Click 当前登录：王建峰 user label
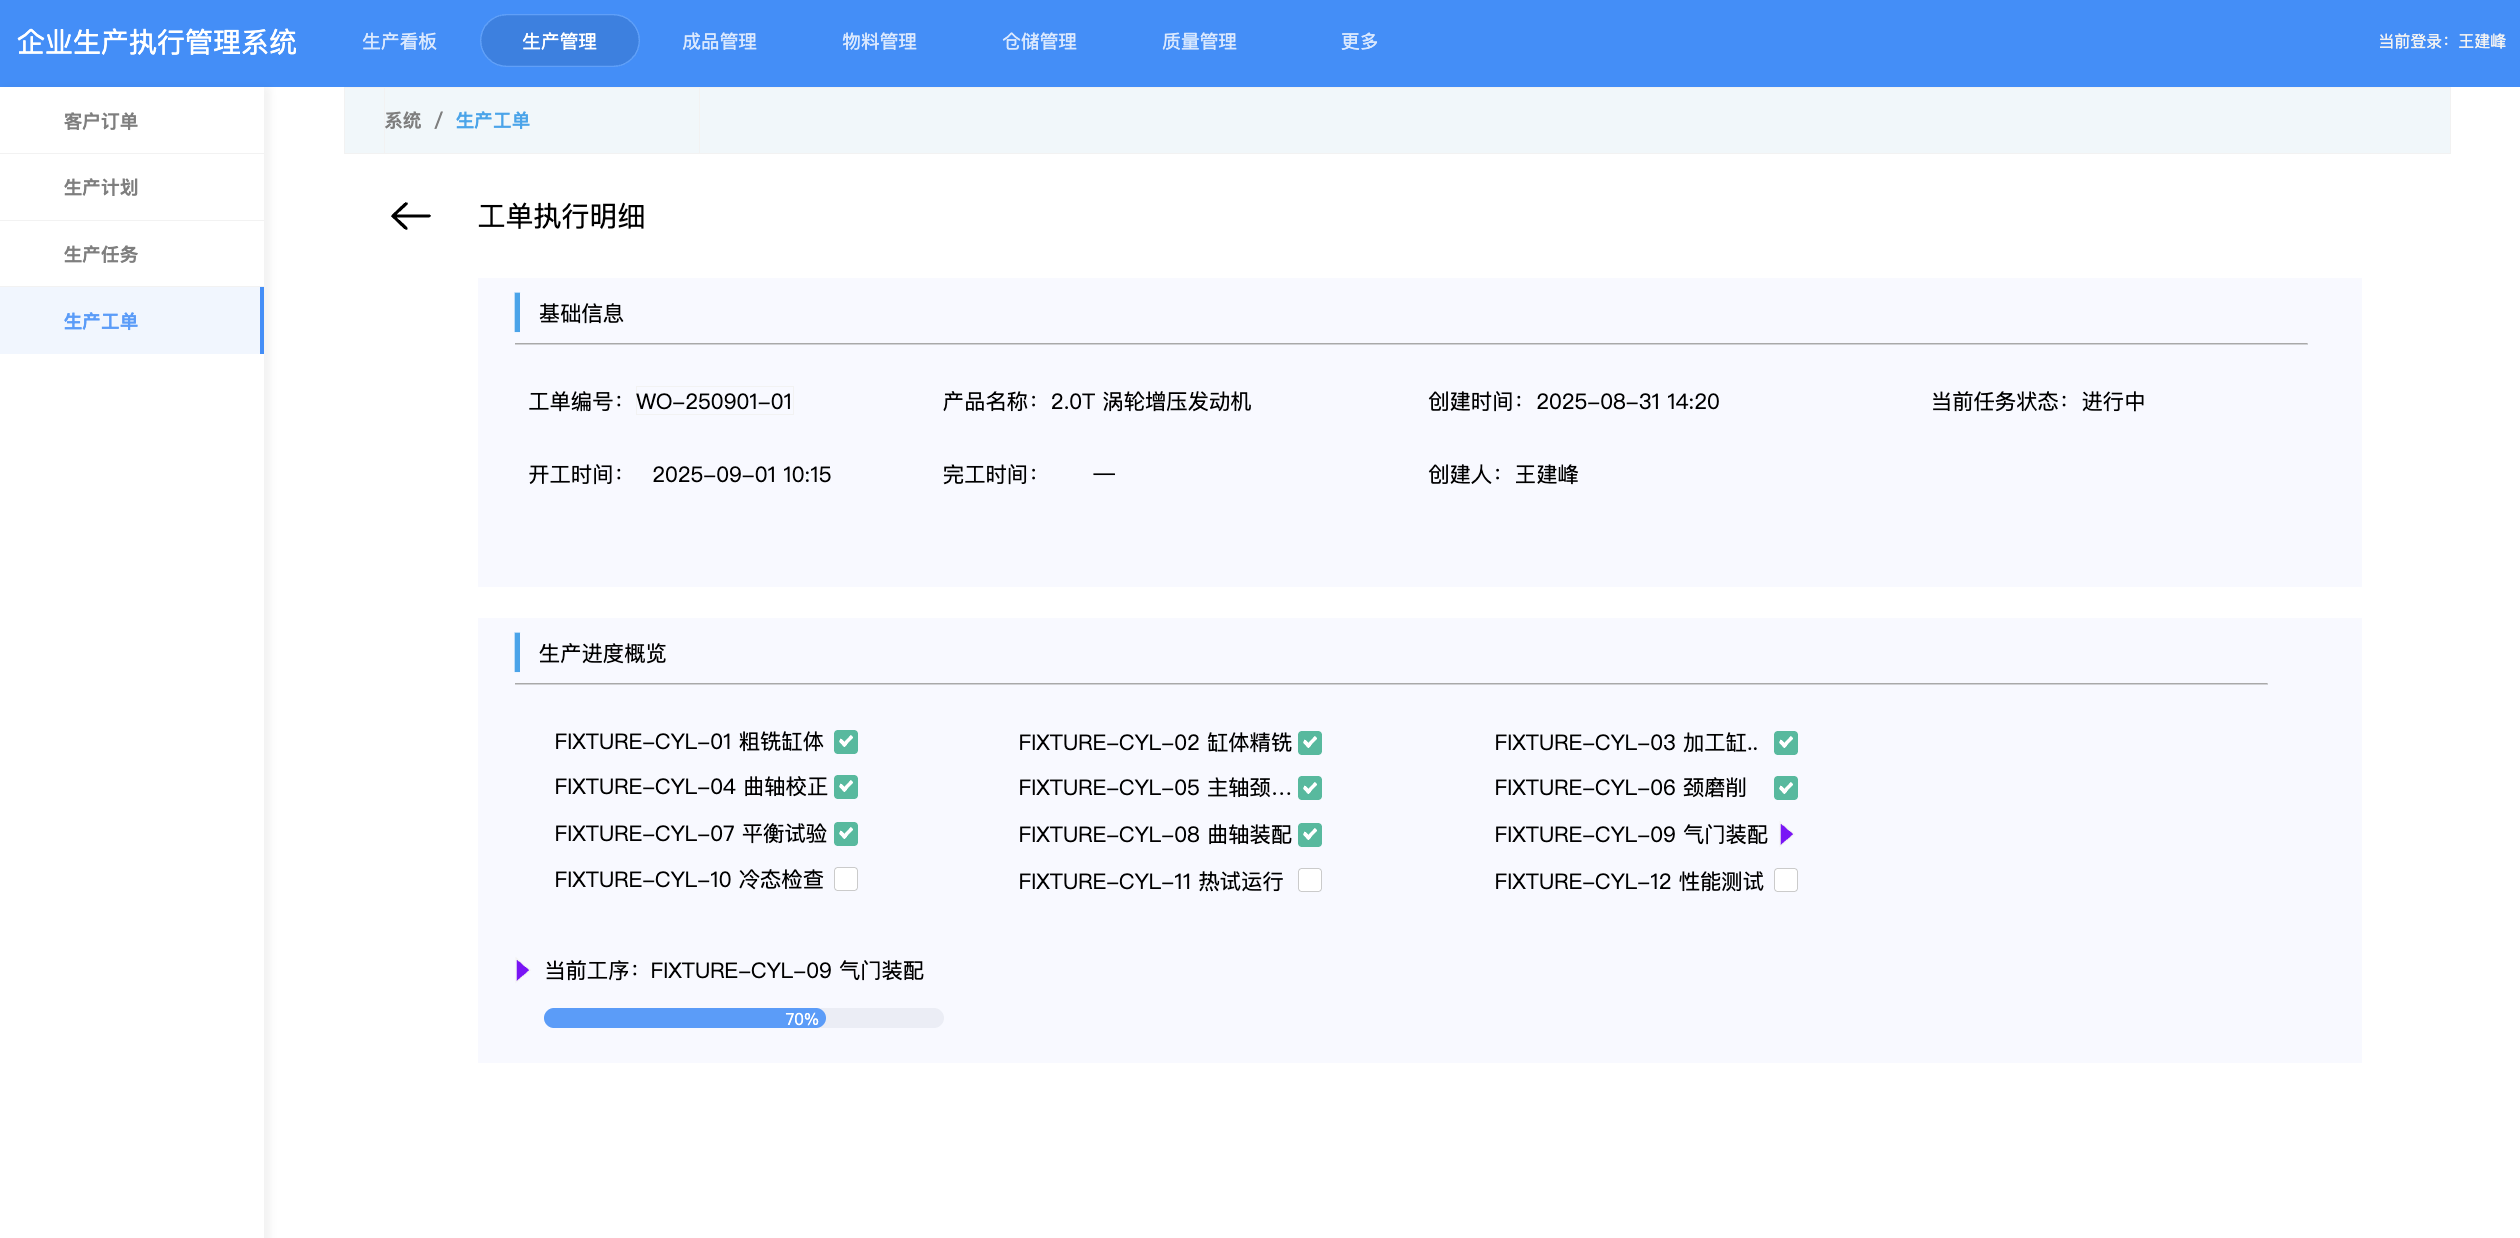This screenshot has height=1238, width=2520. tap(2441, 41)
